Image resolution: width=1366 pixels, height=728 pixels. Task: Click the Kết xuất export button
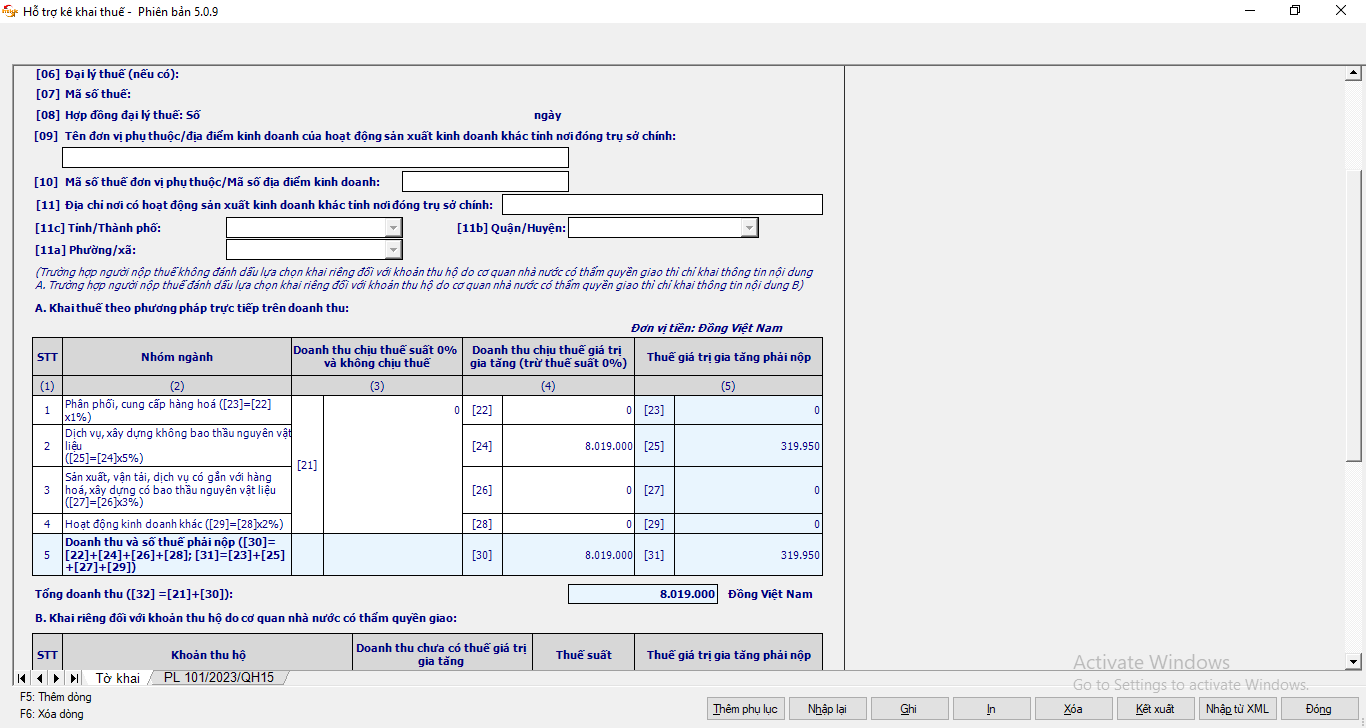[x=1155, y=709]
